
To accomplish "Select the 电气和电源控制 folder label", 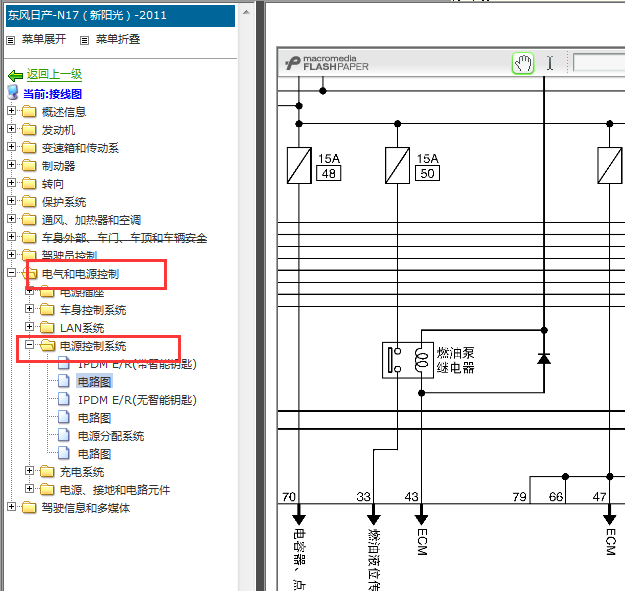I will [81, 274].
